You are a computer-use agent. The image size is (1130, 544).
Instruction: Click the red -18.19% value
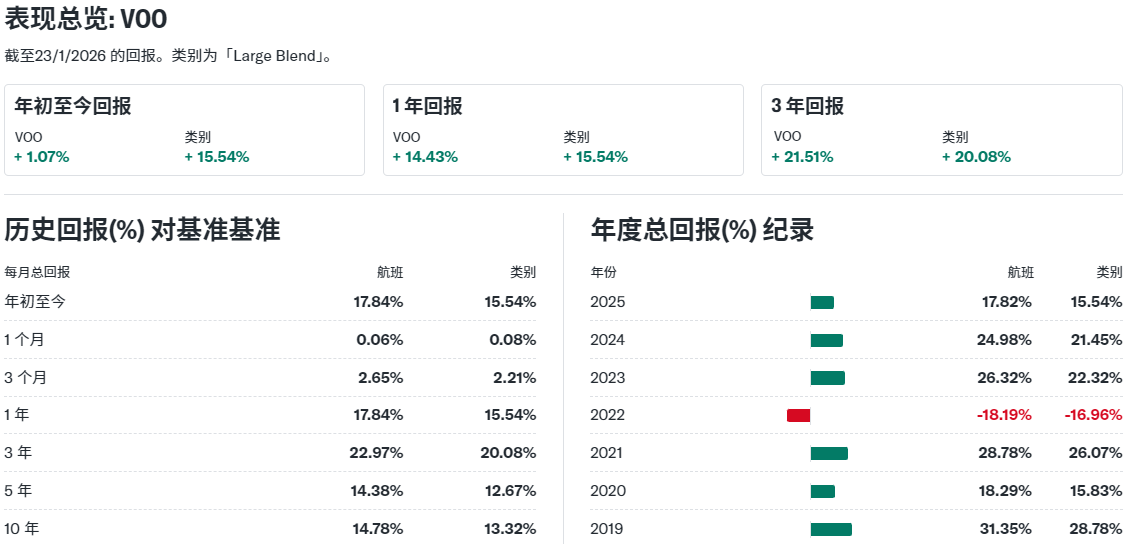(x=1004, y=415)
